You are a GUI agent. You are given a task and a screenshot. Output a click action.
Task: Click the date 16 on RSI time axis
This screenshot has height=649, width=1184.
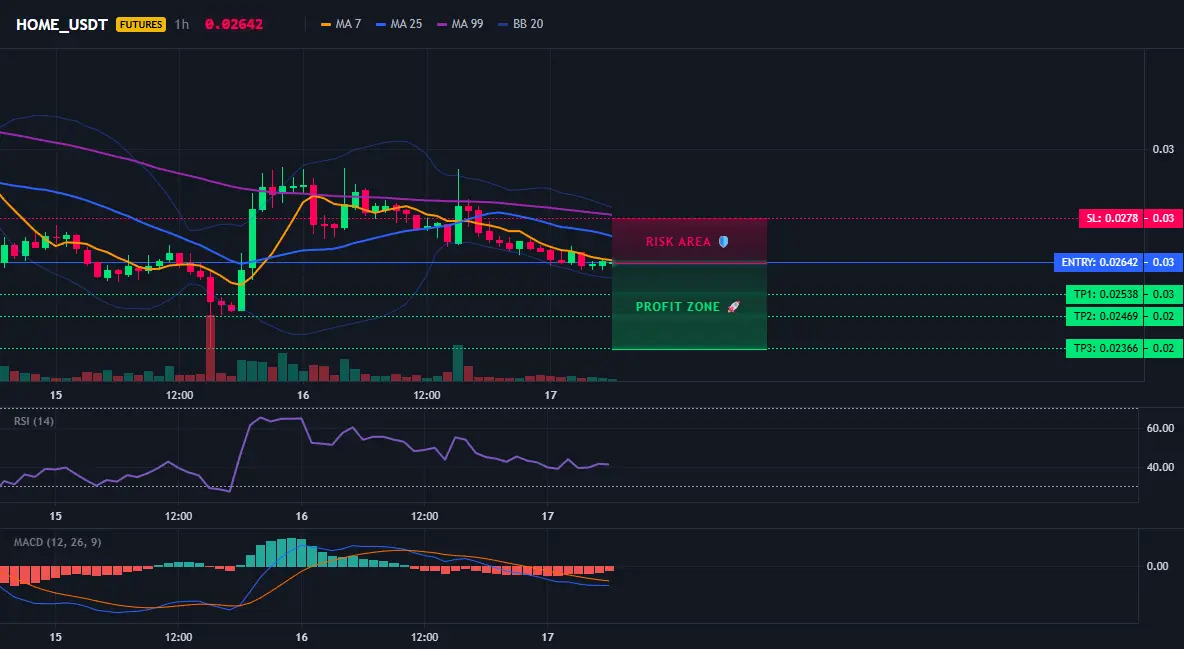tap(301, 516)
